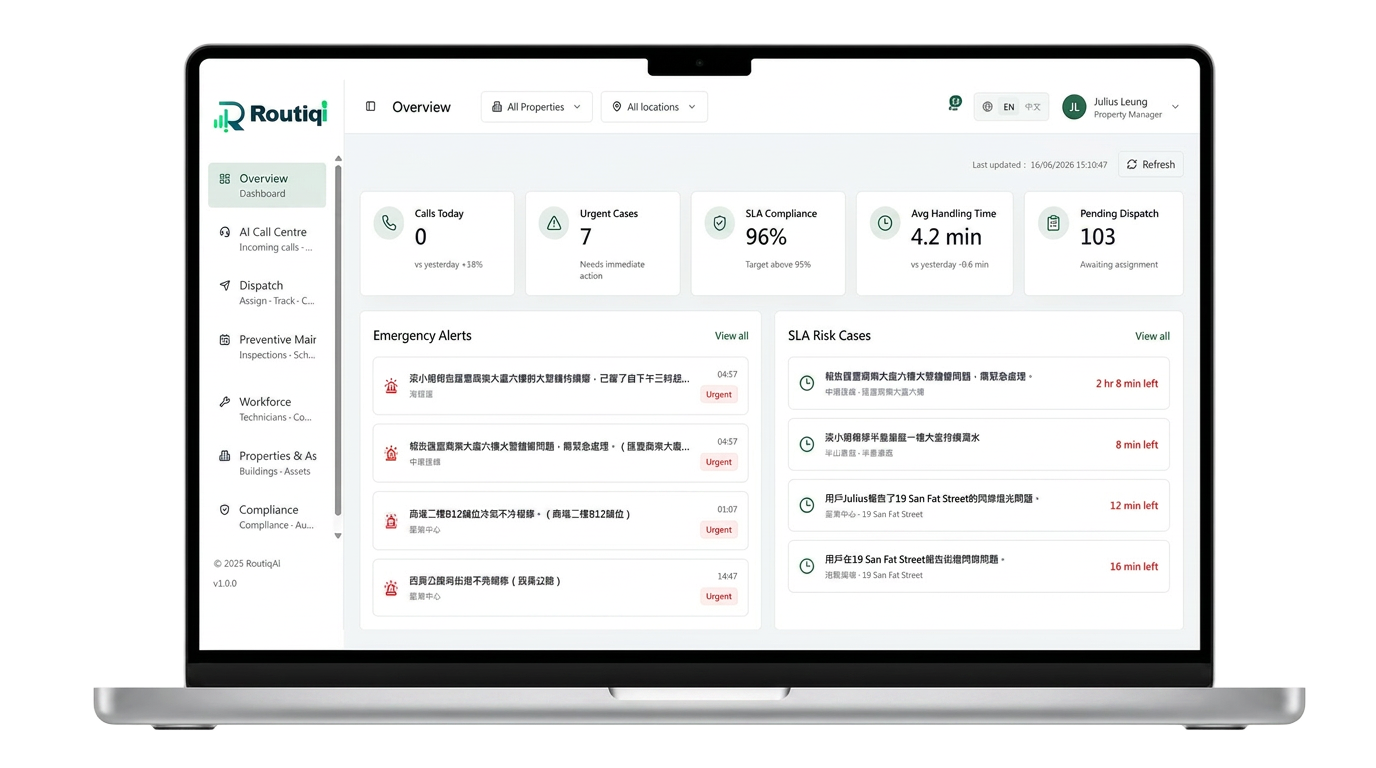Click the green notification icon beside language switch
1376x768 pixels.
[x=955, y=103]
